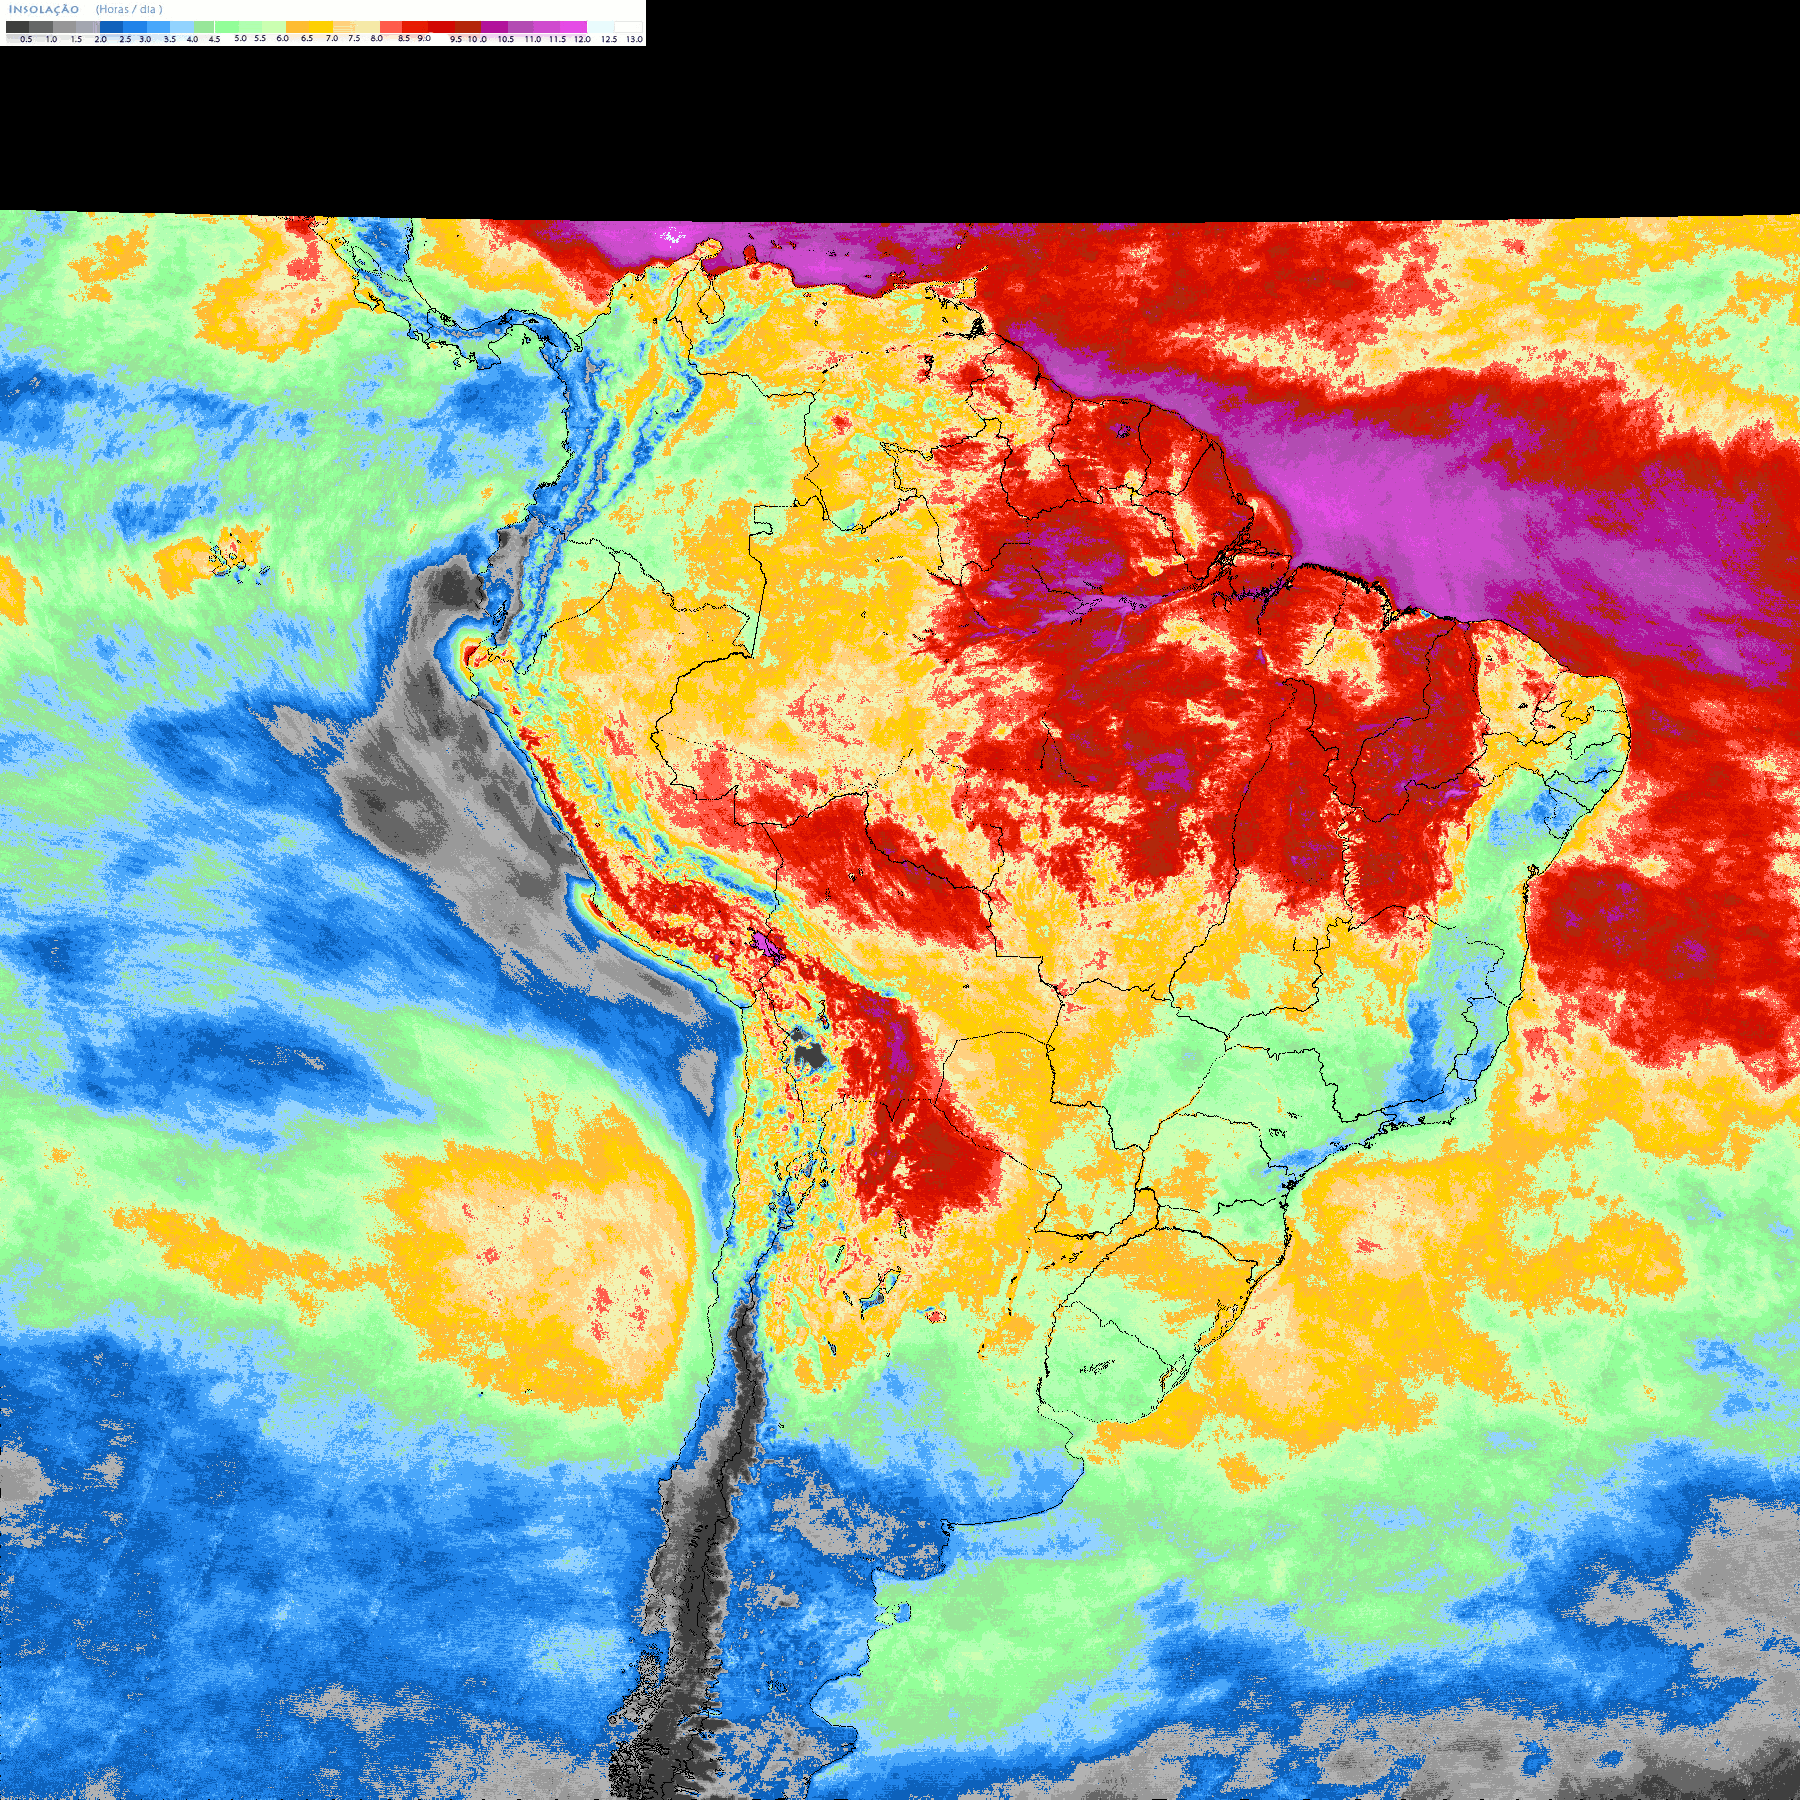Select the darkest gray swatch above 0.5
This screenshot has width=1800, height=1800.
pos(17,27)
